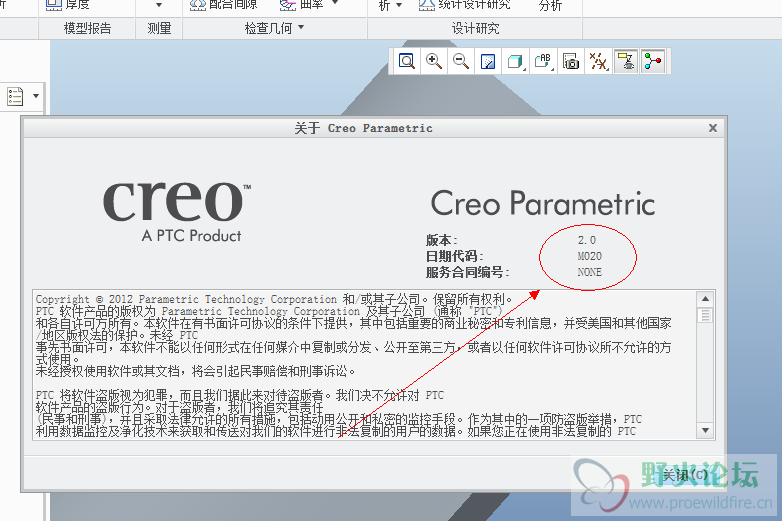Open the 曲率 dropdown arrow

click(335, 3)
